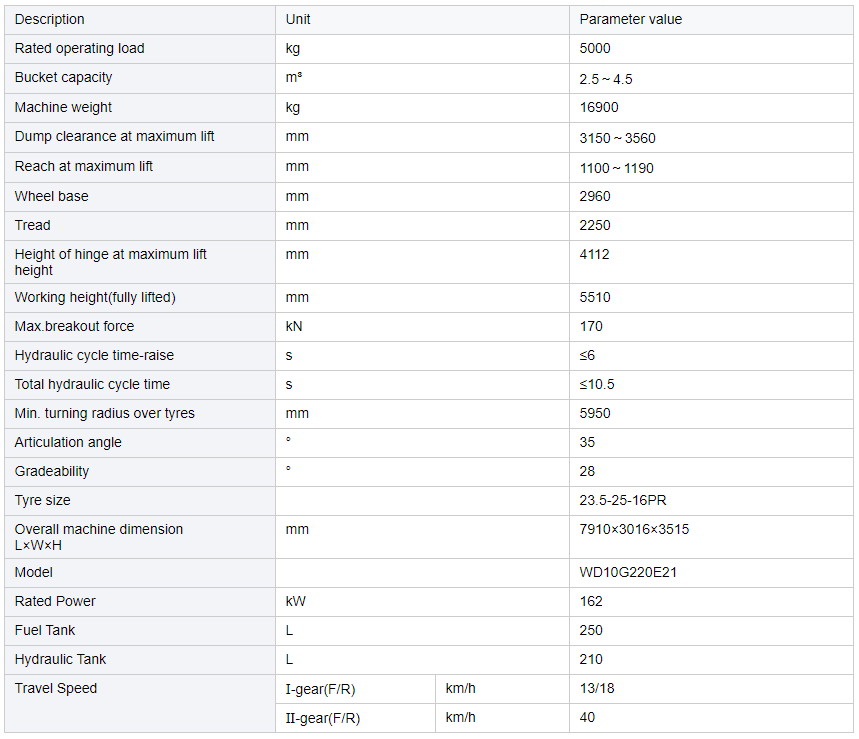The image size is (859, 739).
Task: Select the Reach at maximum lift value
Action: [617, 168]
